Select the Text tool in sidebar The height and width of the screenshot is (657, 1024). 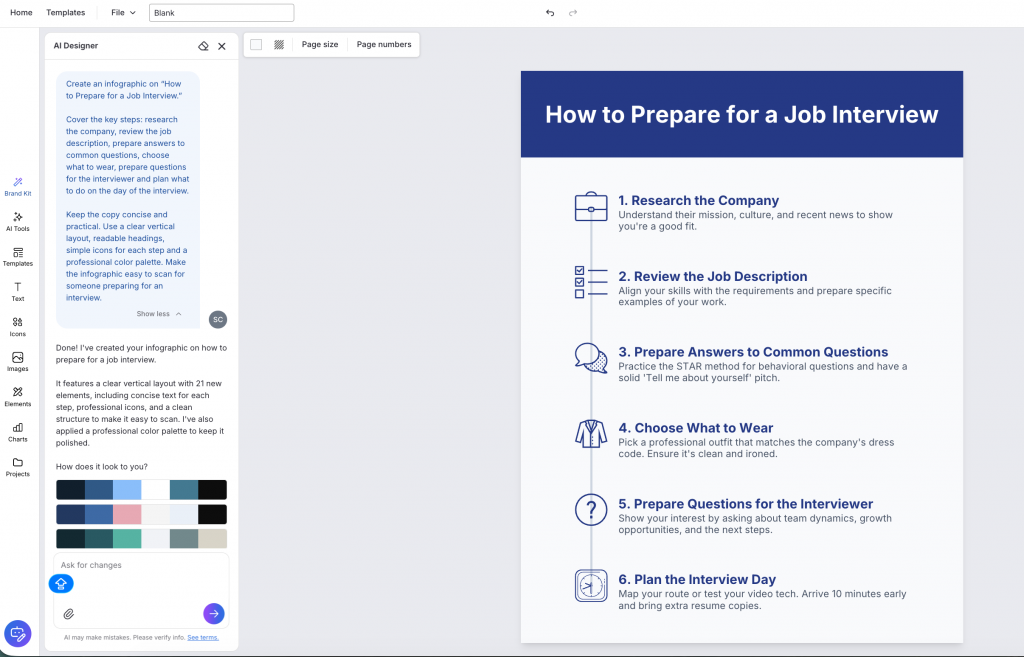(x=18, y=292)
